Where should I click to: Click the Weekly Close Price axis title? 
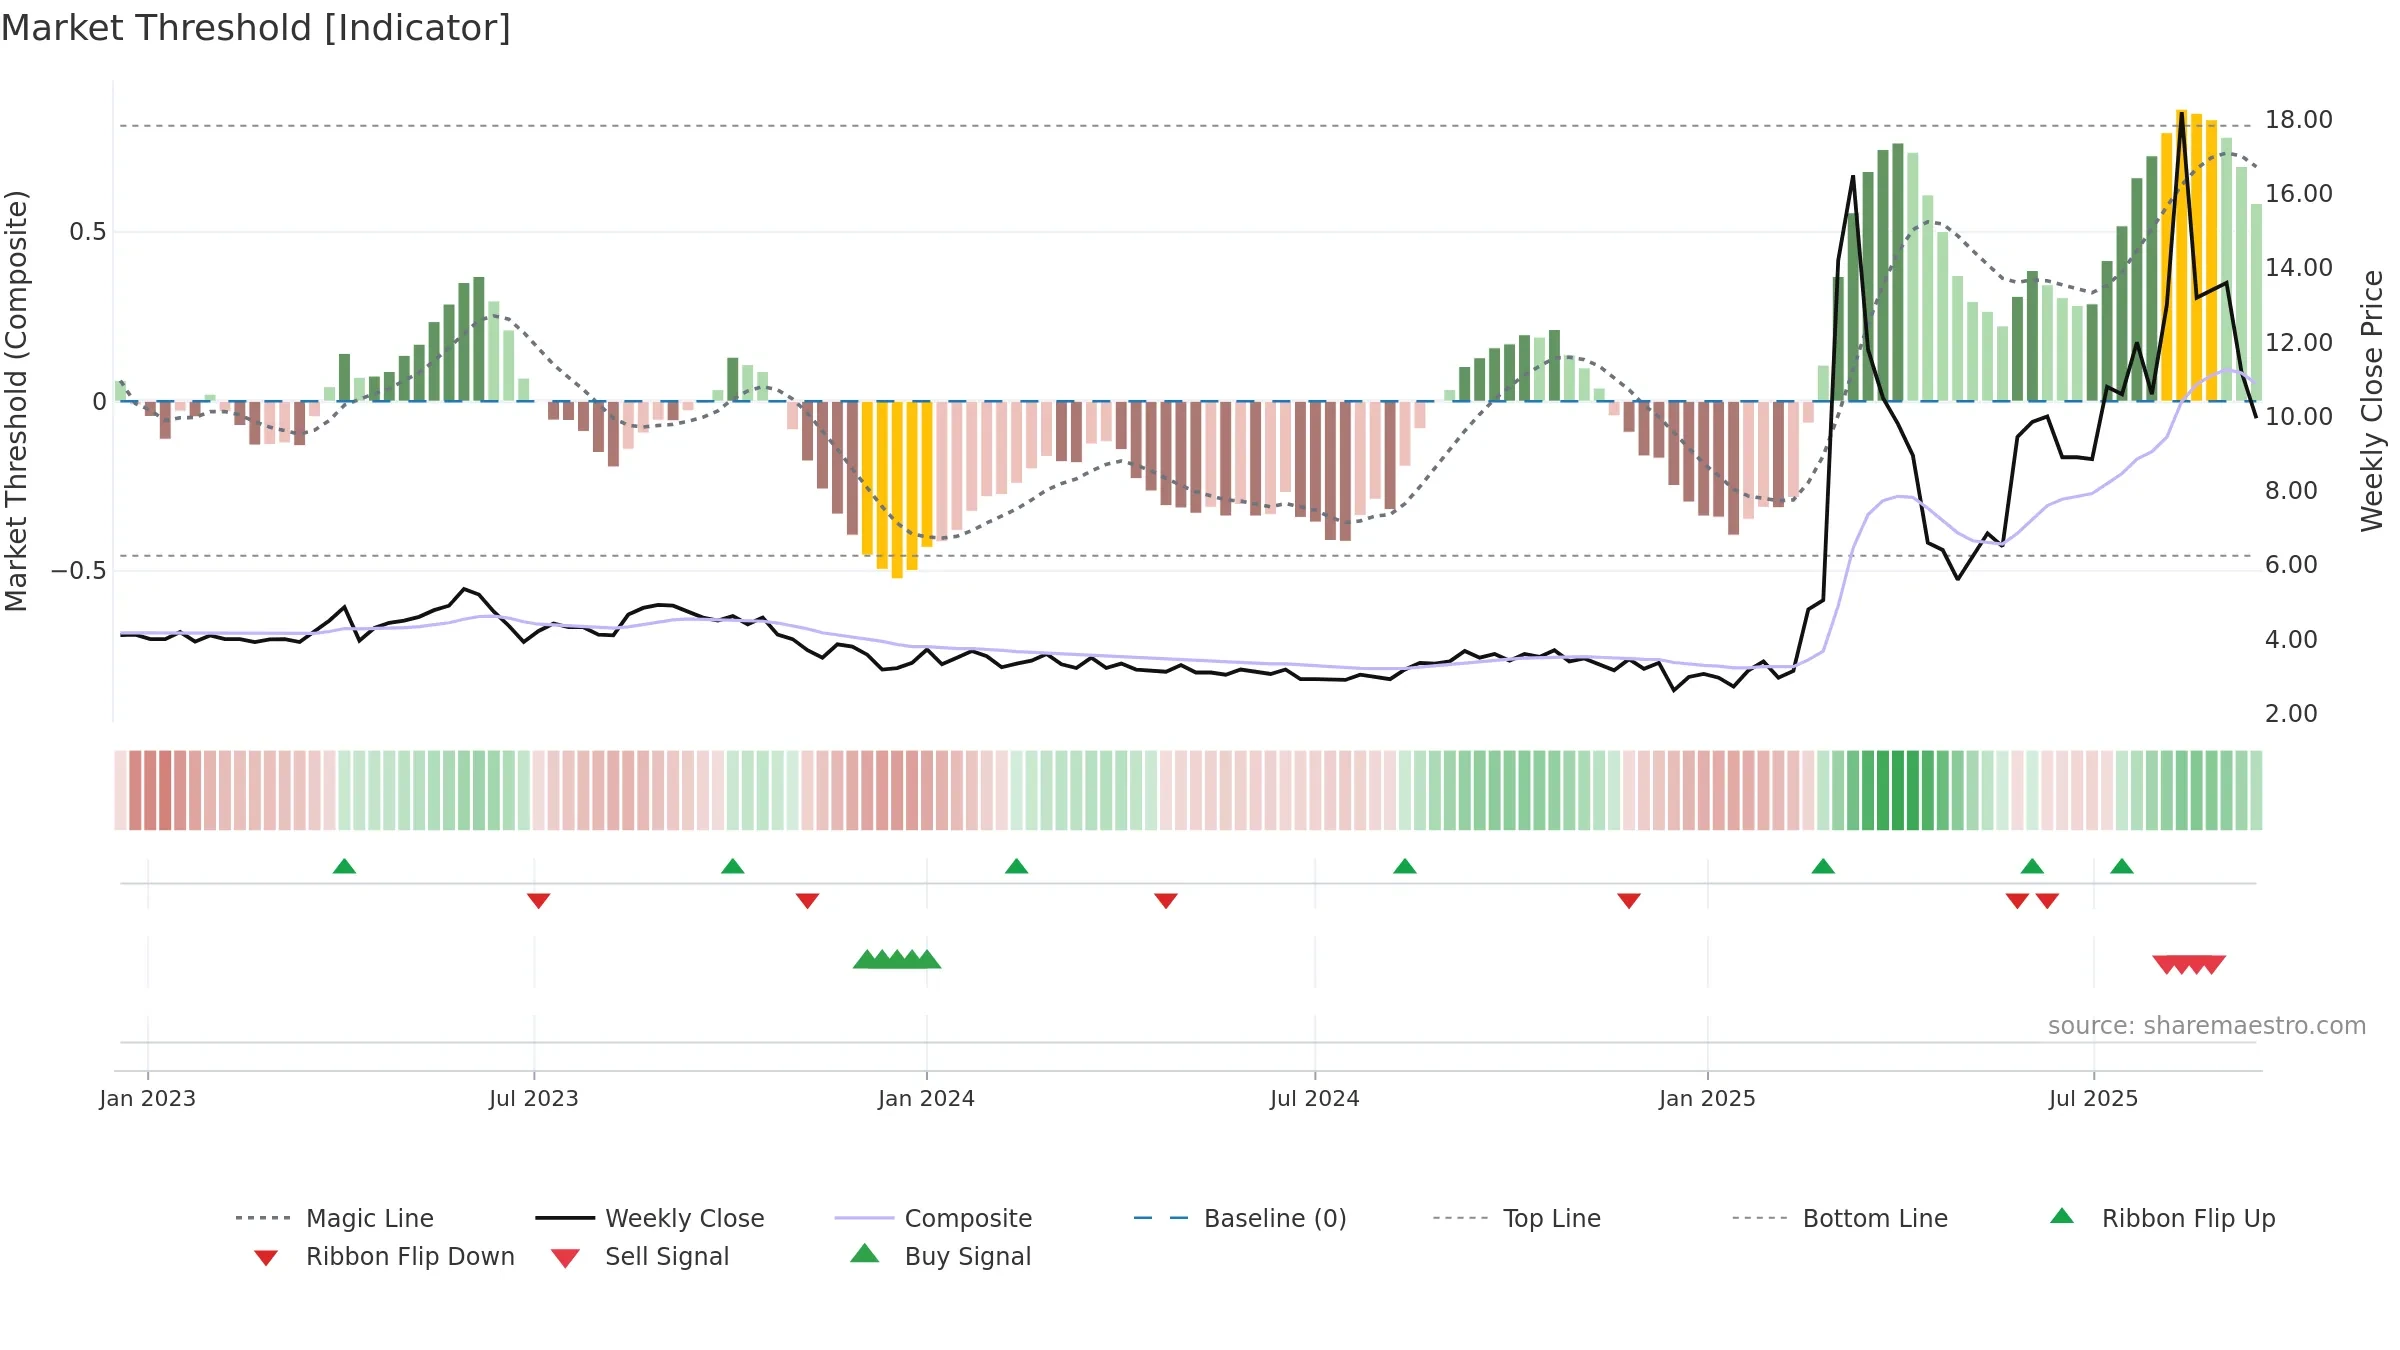click(x=2372, y=401)
